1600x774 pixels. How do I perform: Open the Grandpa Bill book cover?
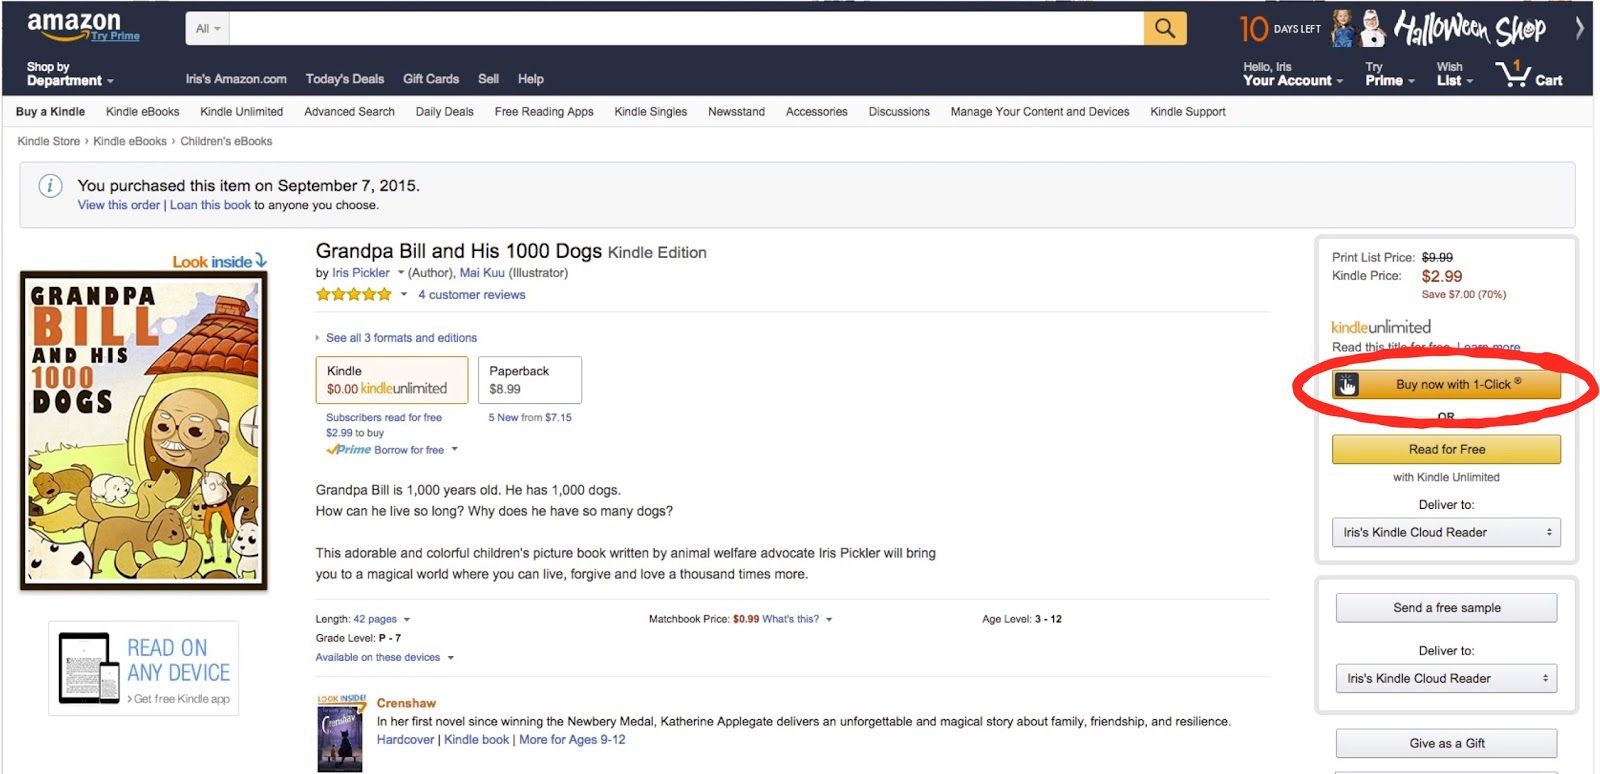(144, 430)
